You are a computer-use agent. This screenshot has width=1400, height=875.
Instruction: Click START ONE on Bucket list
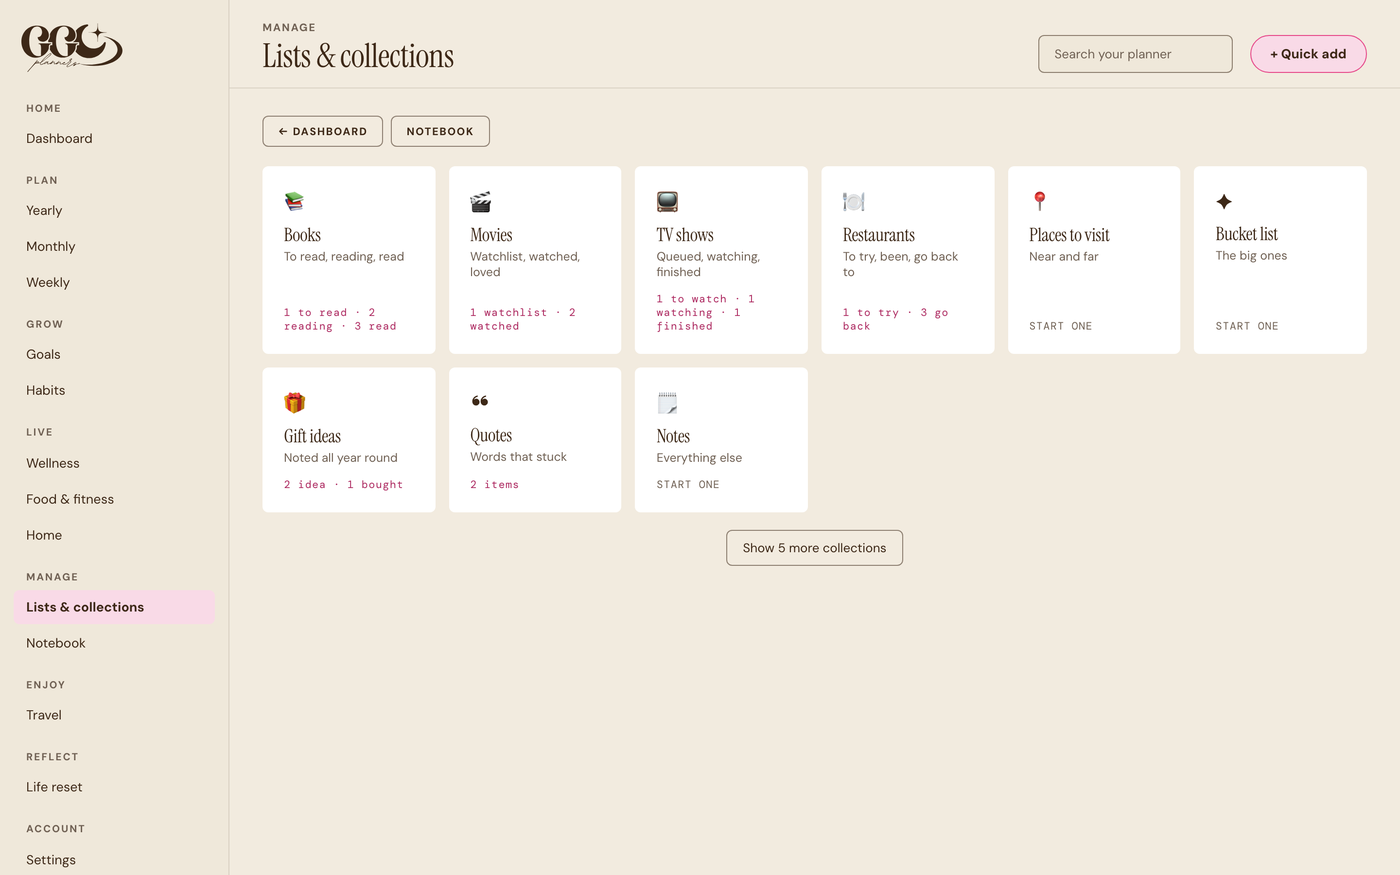1246,326
